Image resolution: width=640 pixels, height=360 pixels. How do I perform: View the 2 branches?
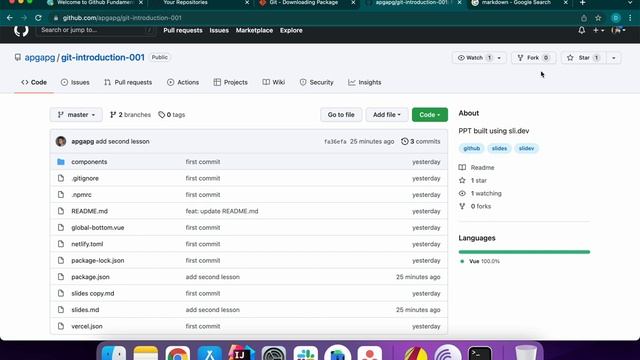130,115
